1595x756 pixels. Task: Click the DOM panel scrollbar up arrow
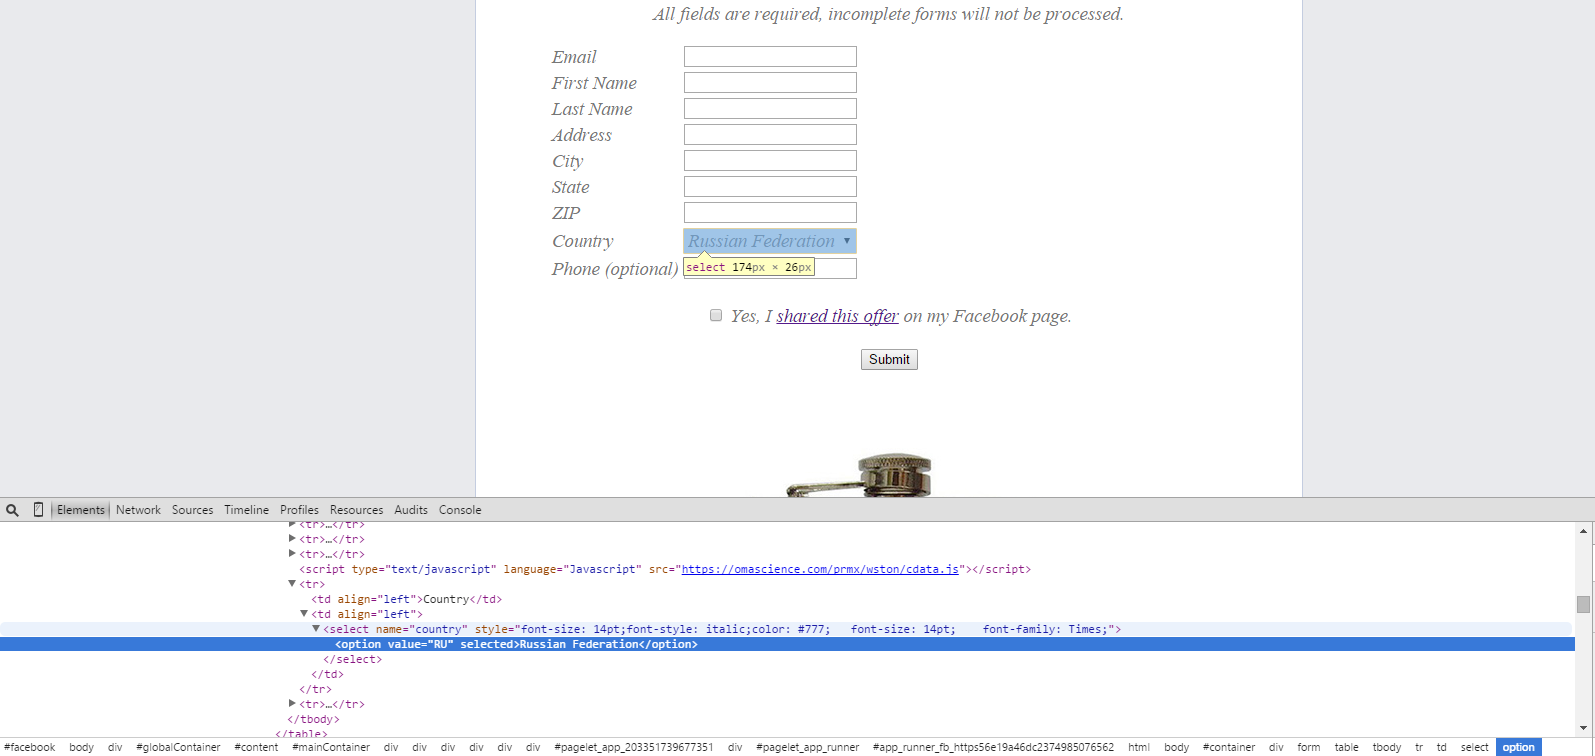[1583, 530]
